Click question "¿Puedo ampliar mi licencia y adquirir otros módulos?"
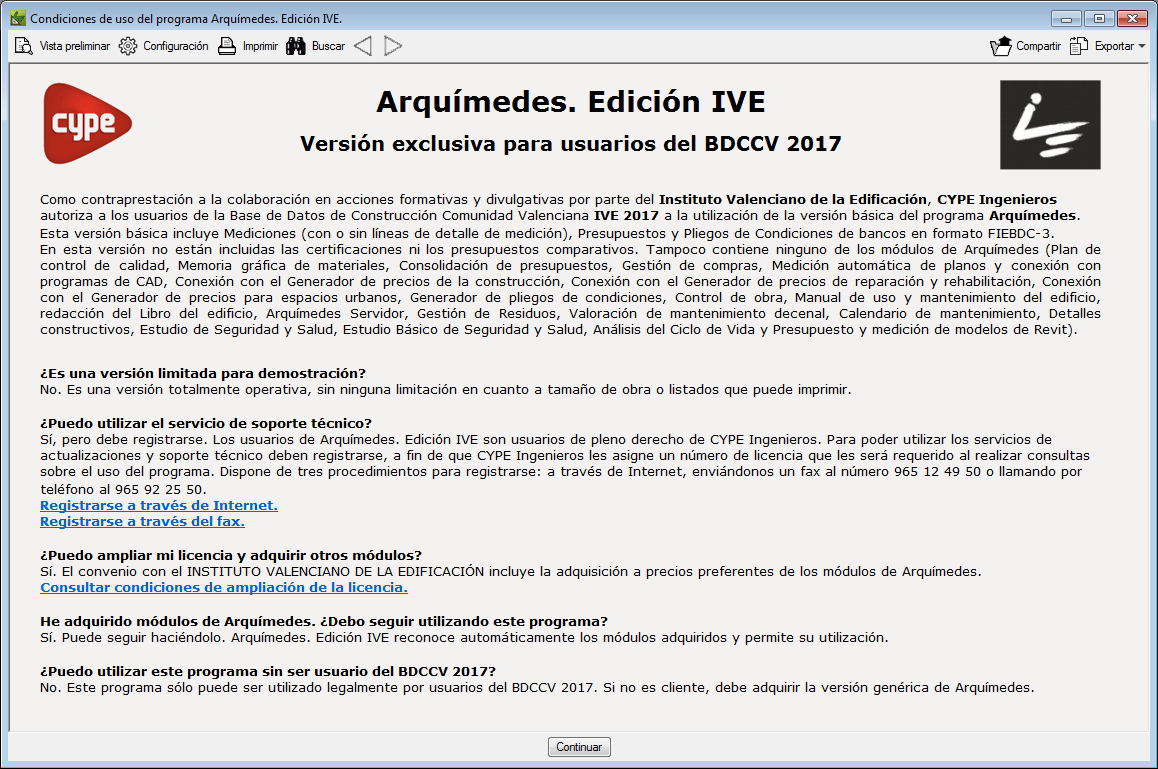1158x769 pixels. pos(231,555)
